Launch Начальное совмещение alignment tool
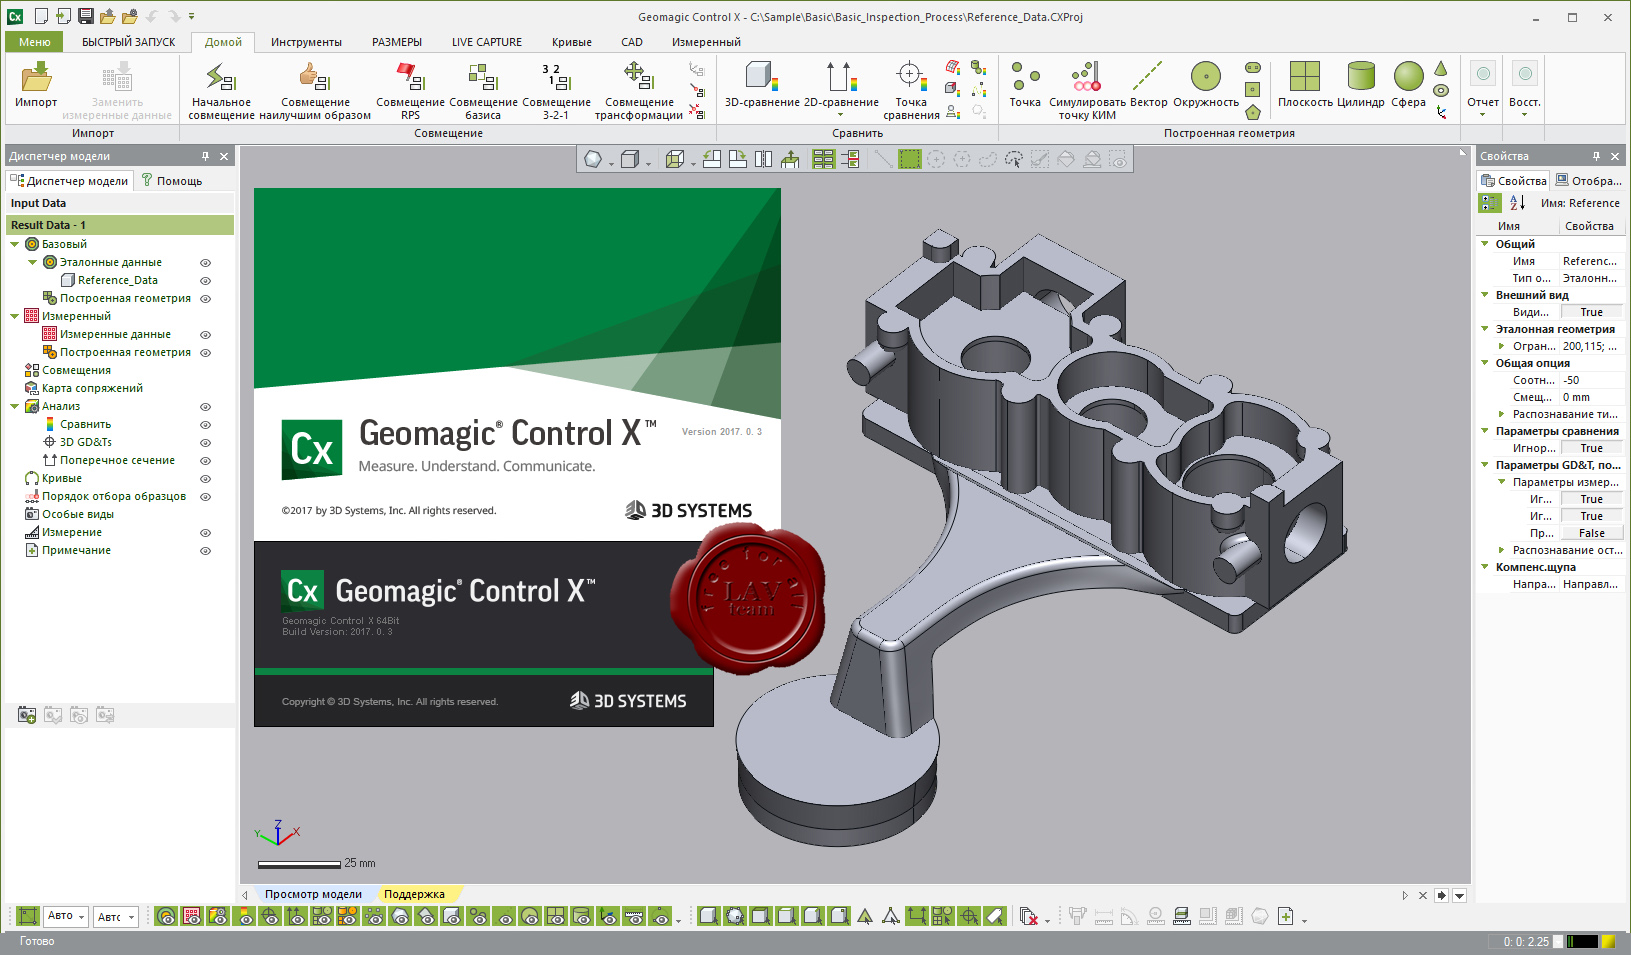Screen dimensions: 1631x955 coord(221,90)
